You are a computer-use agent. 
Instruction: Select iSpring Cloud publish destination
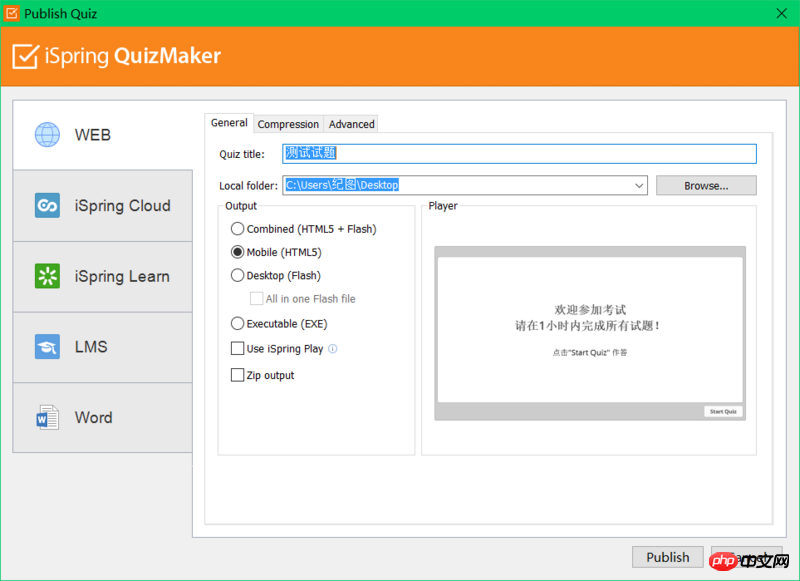[103, 205]
